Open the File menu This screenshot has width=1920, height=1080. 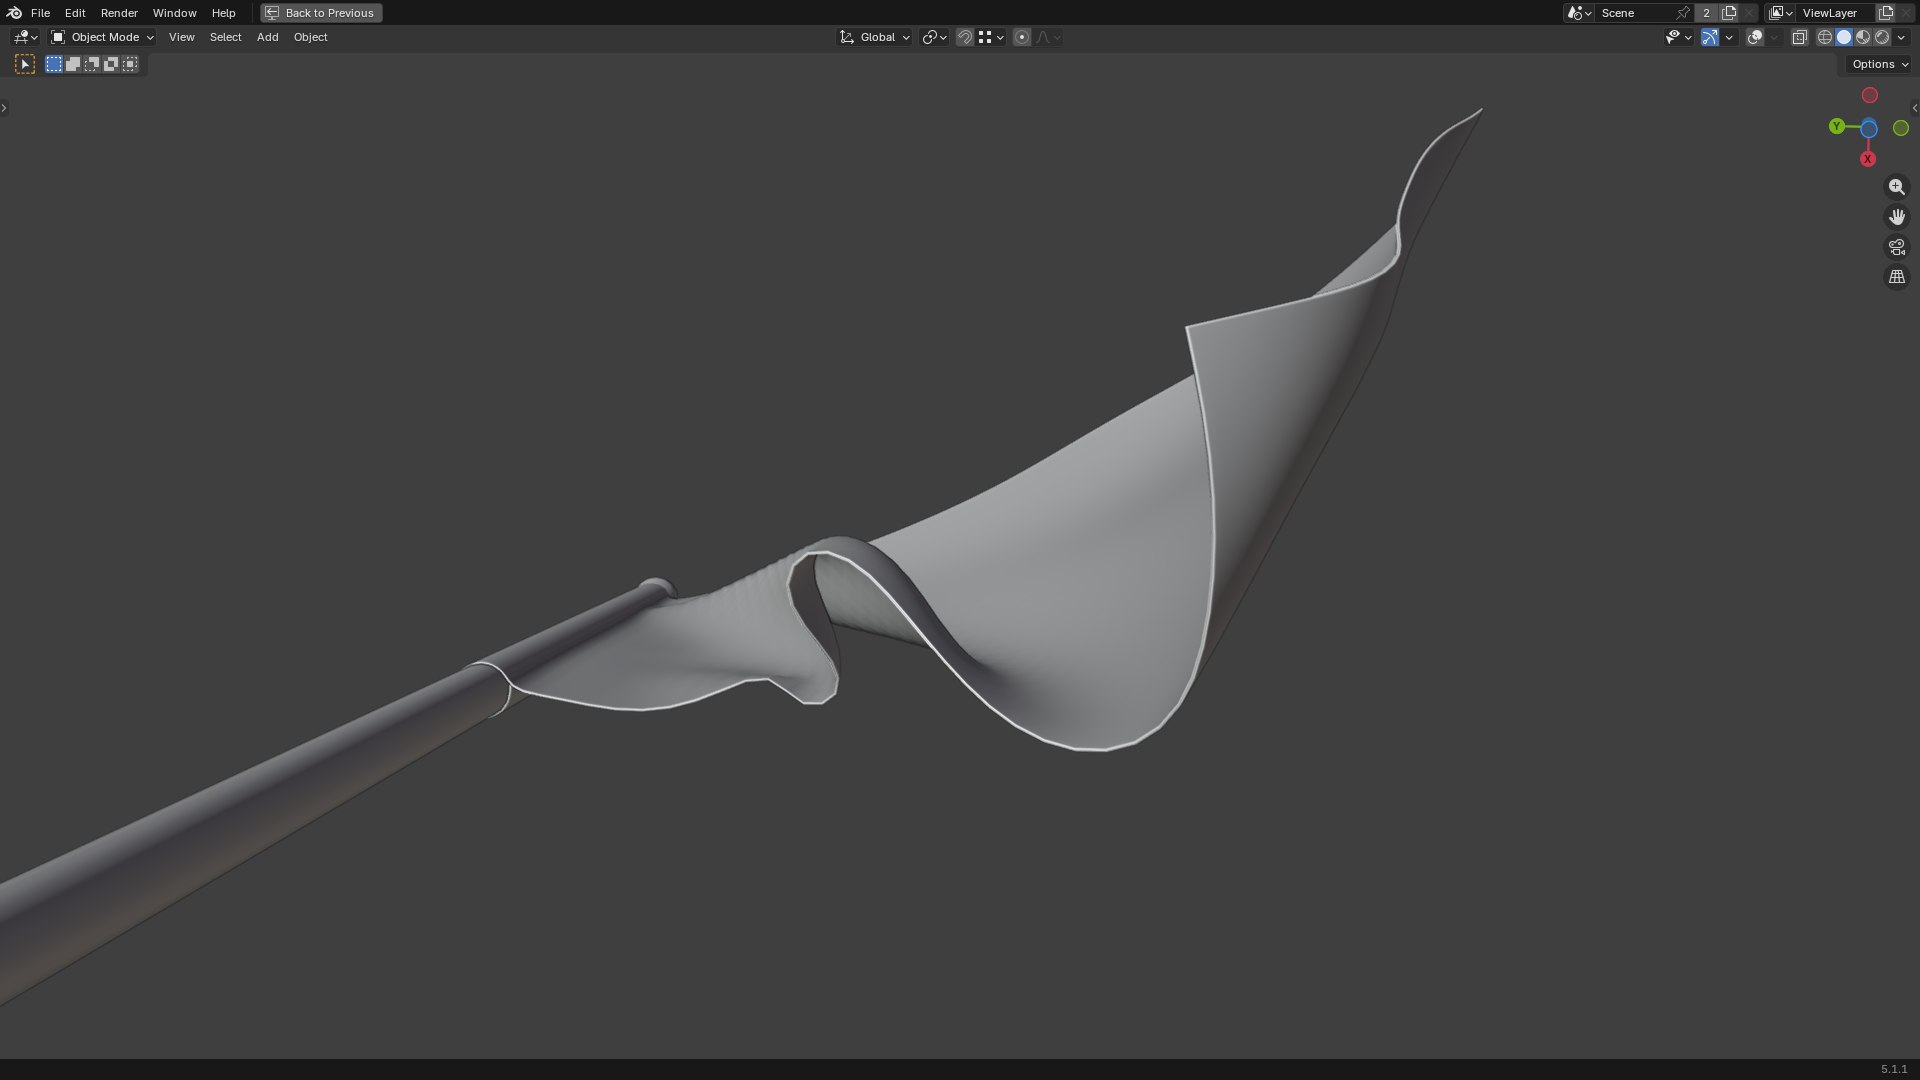pos(40,13)
